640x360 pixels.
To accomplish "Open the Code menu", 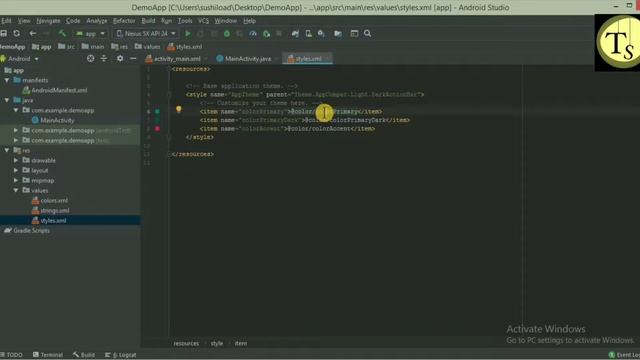I will 73,21.
